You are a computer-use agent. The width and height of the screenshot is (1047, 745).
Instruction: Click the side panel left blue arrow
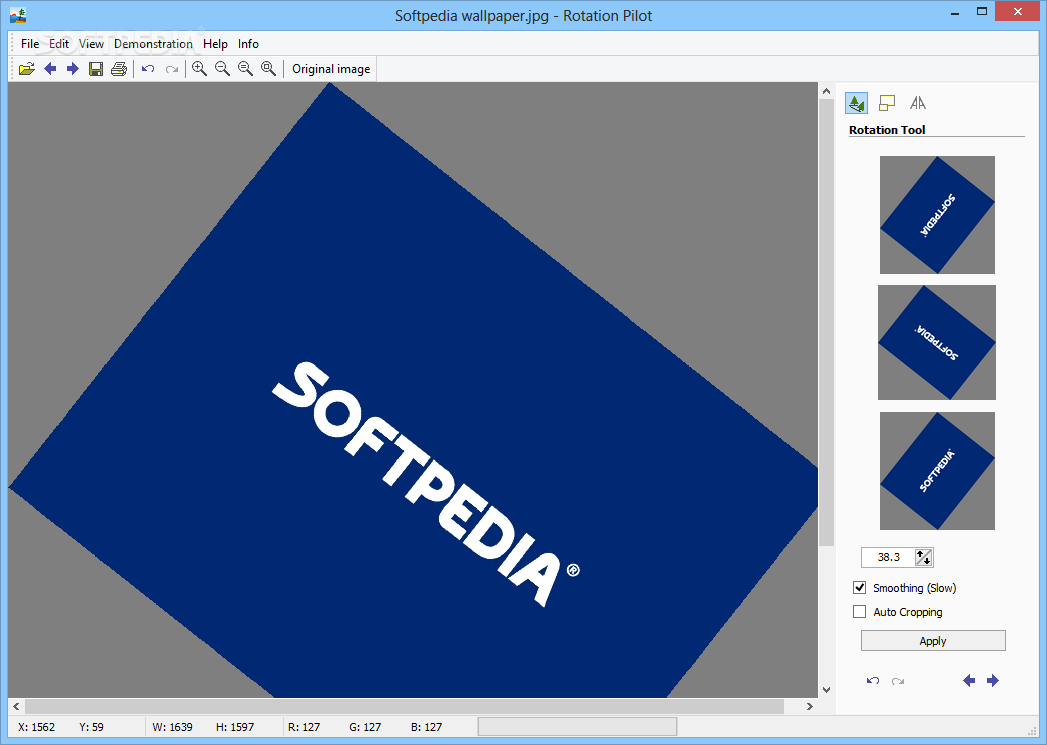pyautogui.click(x=969, y=680)
